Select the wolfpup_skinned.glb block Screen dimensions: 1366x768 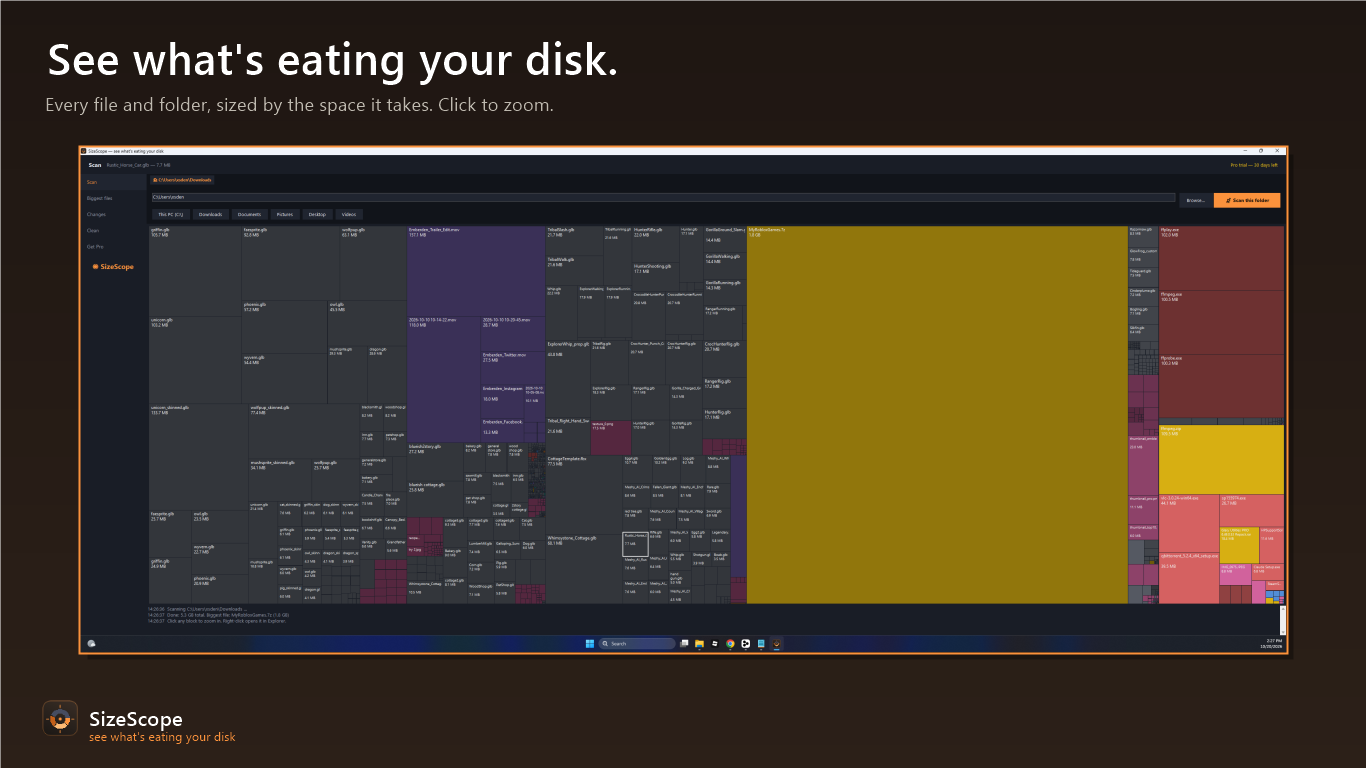click(304, 431)
